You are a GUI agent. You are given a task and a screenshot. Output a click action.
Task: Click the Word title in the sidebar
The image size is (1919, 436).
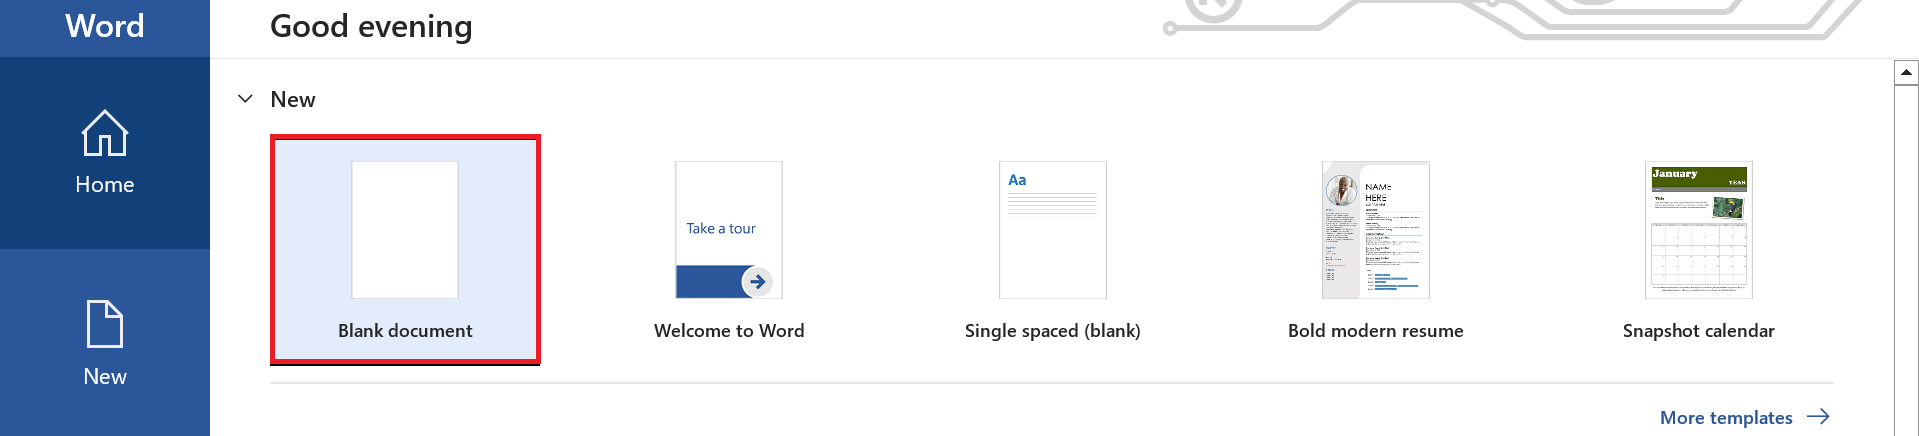pyautogui.click(x=105, y=26)
